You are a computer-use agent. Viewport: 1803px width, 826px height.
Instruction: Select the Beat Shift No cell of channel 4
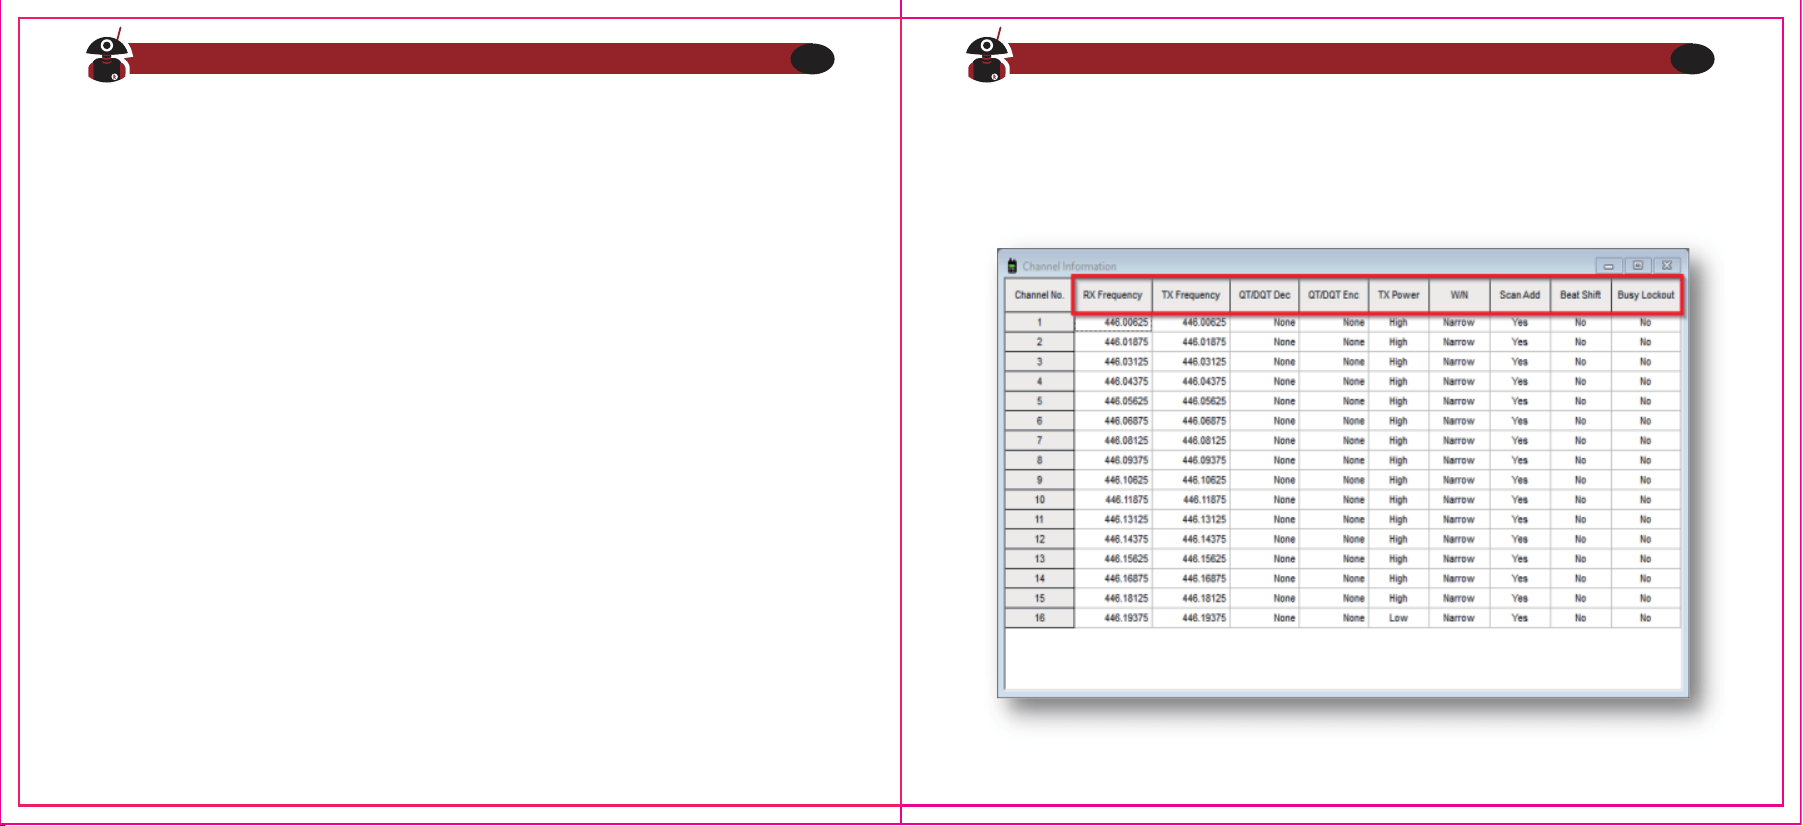coord(1580,381)
